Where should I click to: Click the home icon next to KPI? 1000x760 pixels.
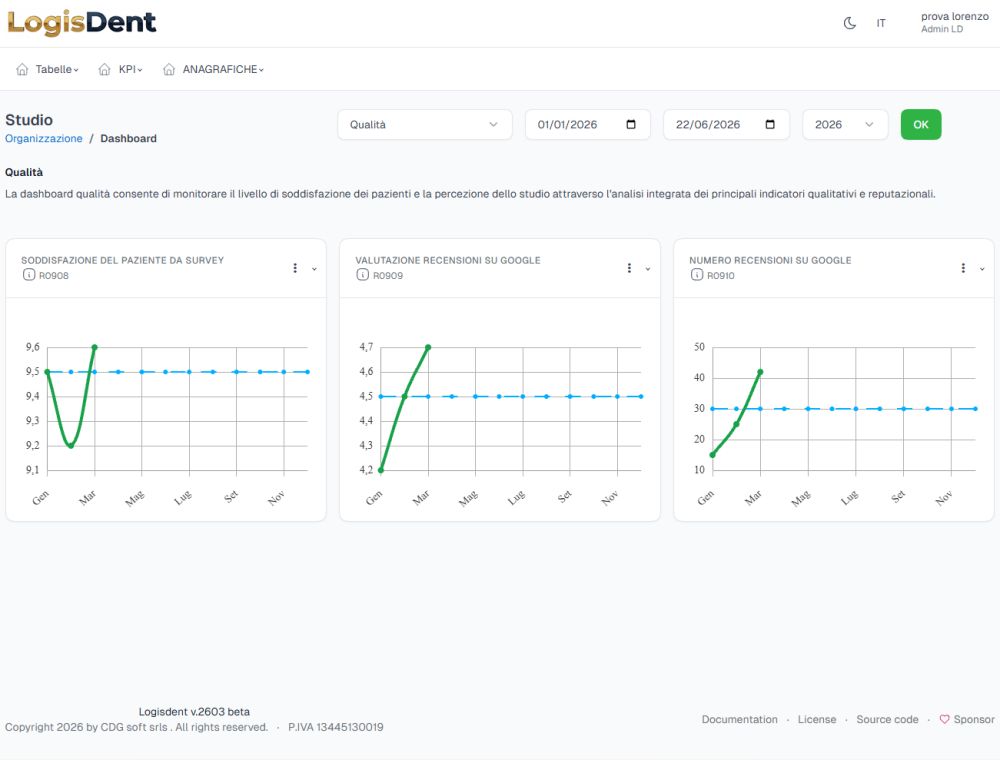(105, 69)
